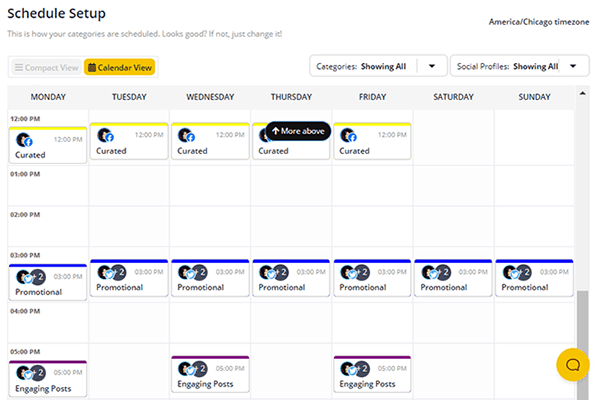Click the SATURDAY column header

click(x=453, y=97)
